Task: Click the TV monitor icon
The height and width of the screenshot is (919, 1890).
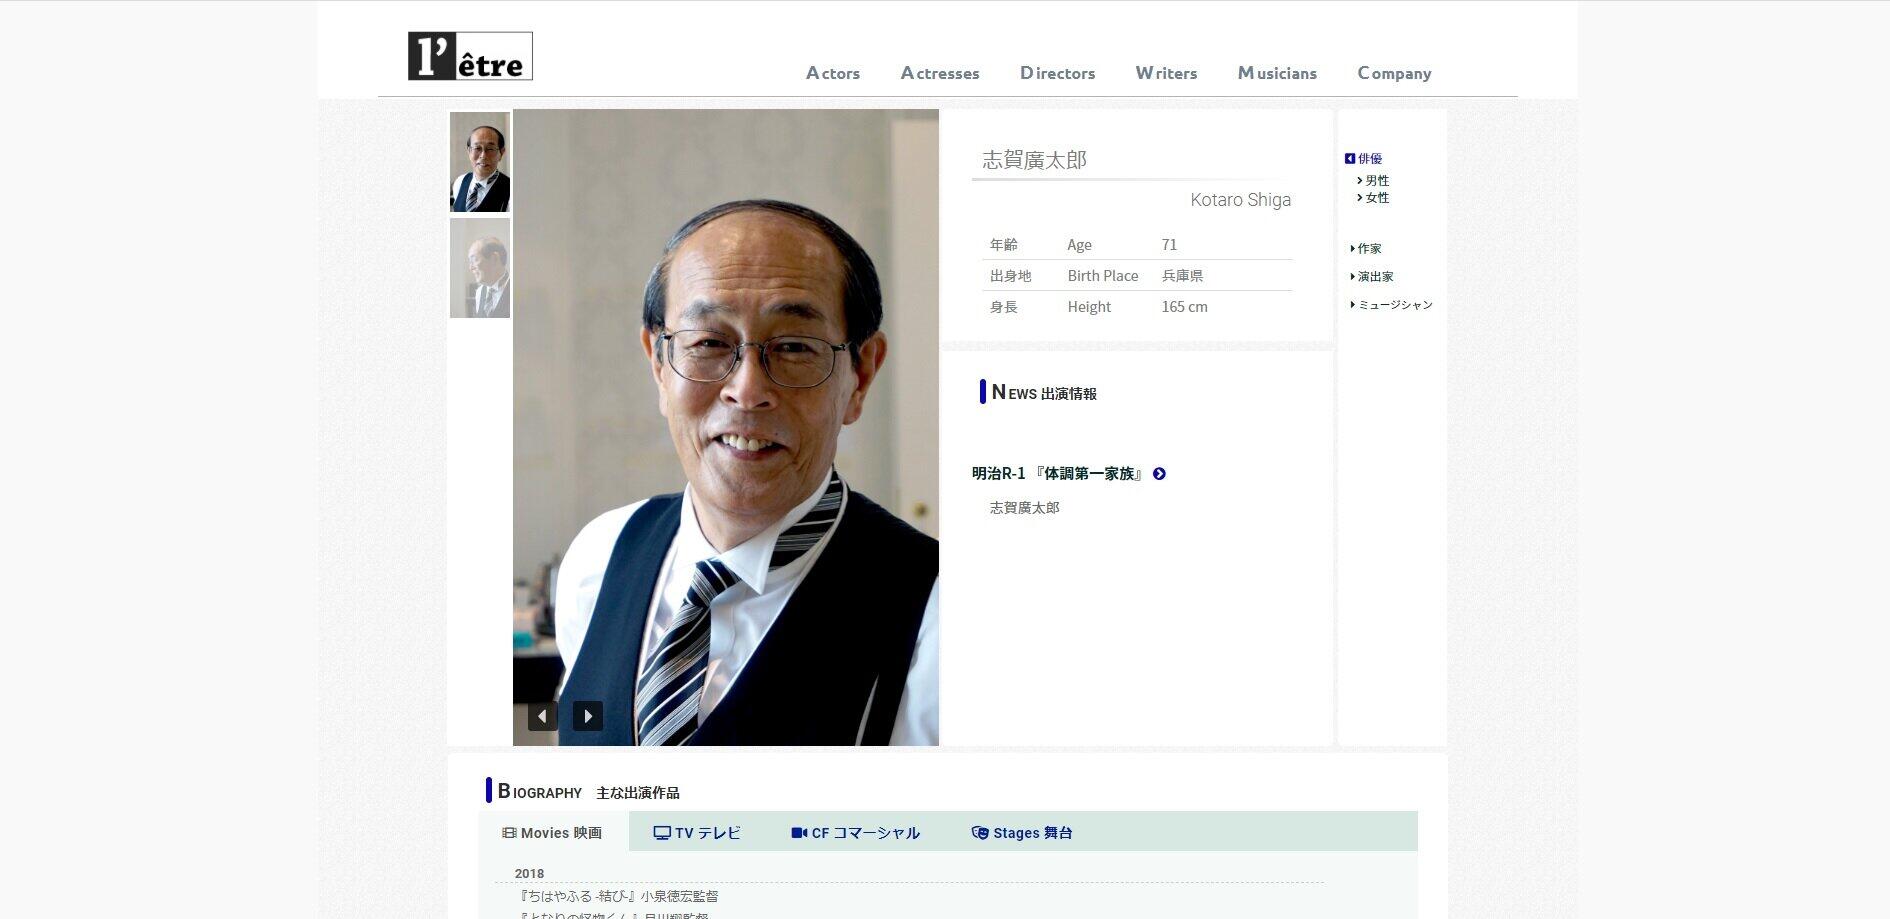Action: (662, 833)
